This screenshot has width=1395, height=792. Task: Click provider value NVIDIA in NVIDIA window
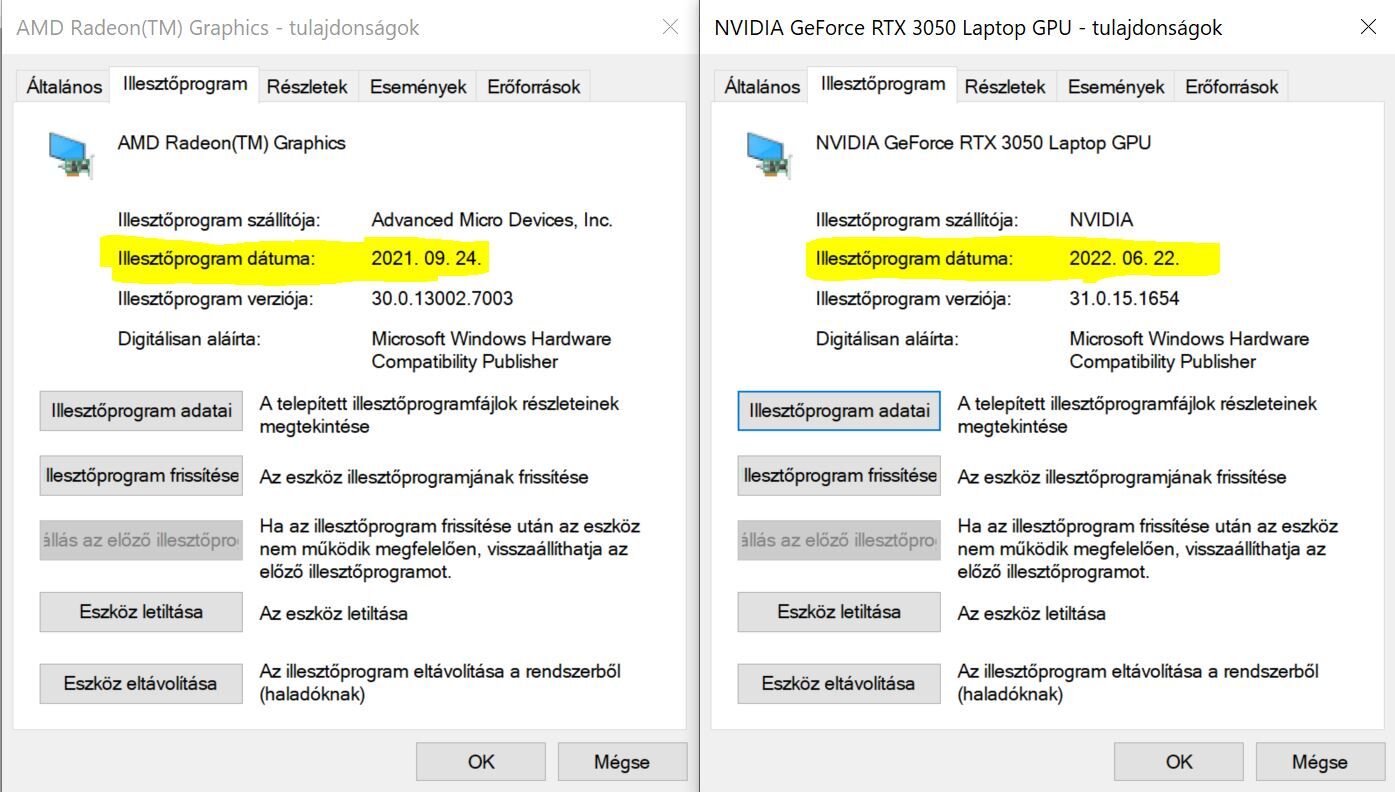tap(1101, 220)
